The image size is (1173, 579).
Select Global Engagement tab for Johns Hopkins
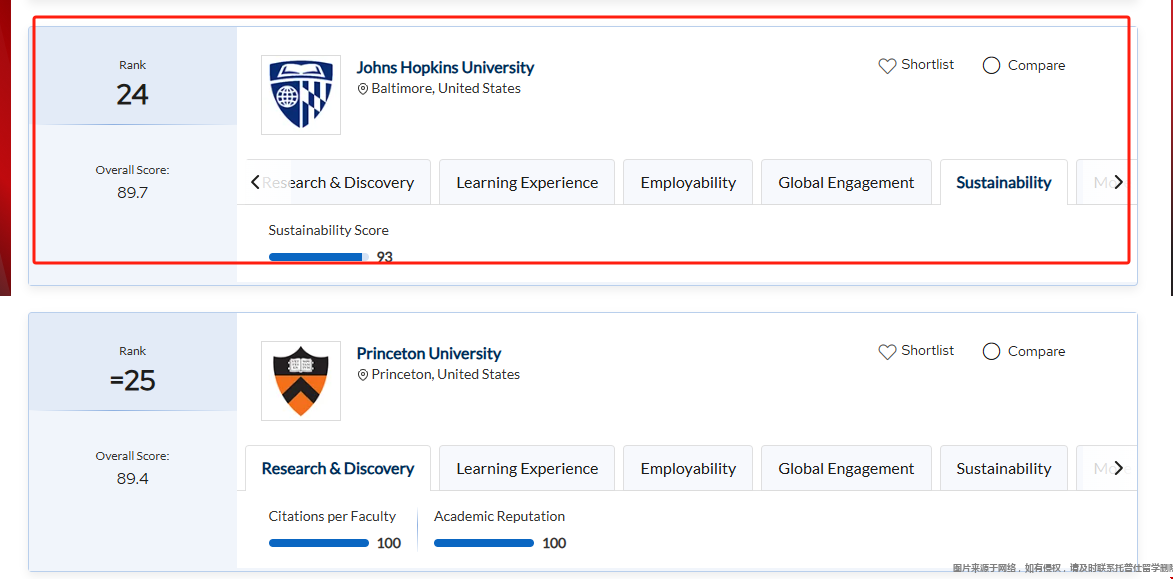coord(846,183)
